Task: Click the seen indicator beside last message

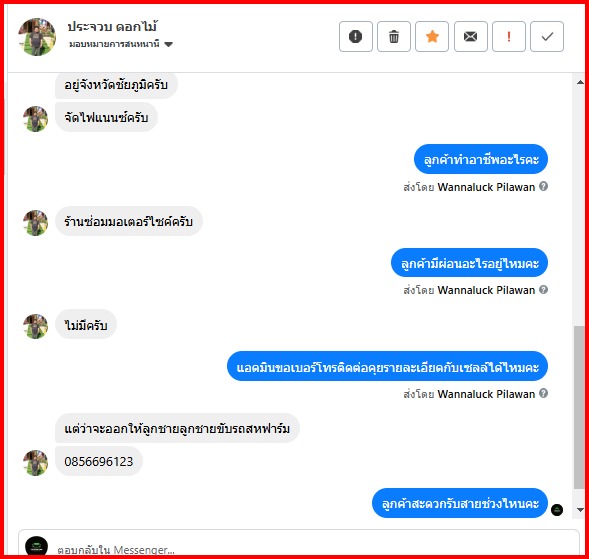Action: (557, 510)
